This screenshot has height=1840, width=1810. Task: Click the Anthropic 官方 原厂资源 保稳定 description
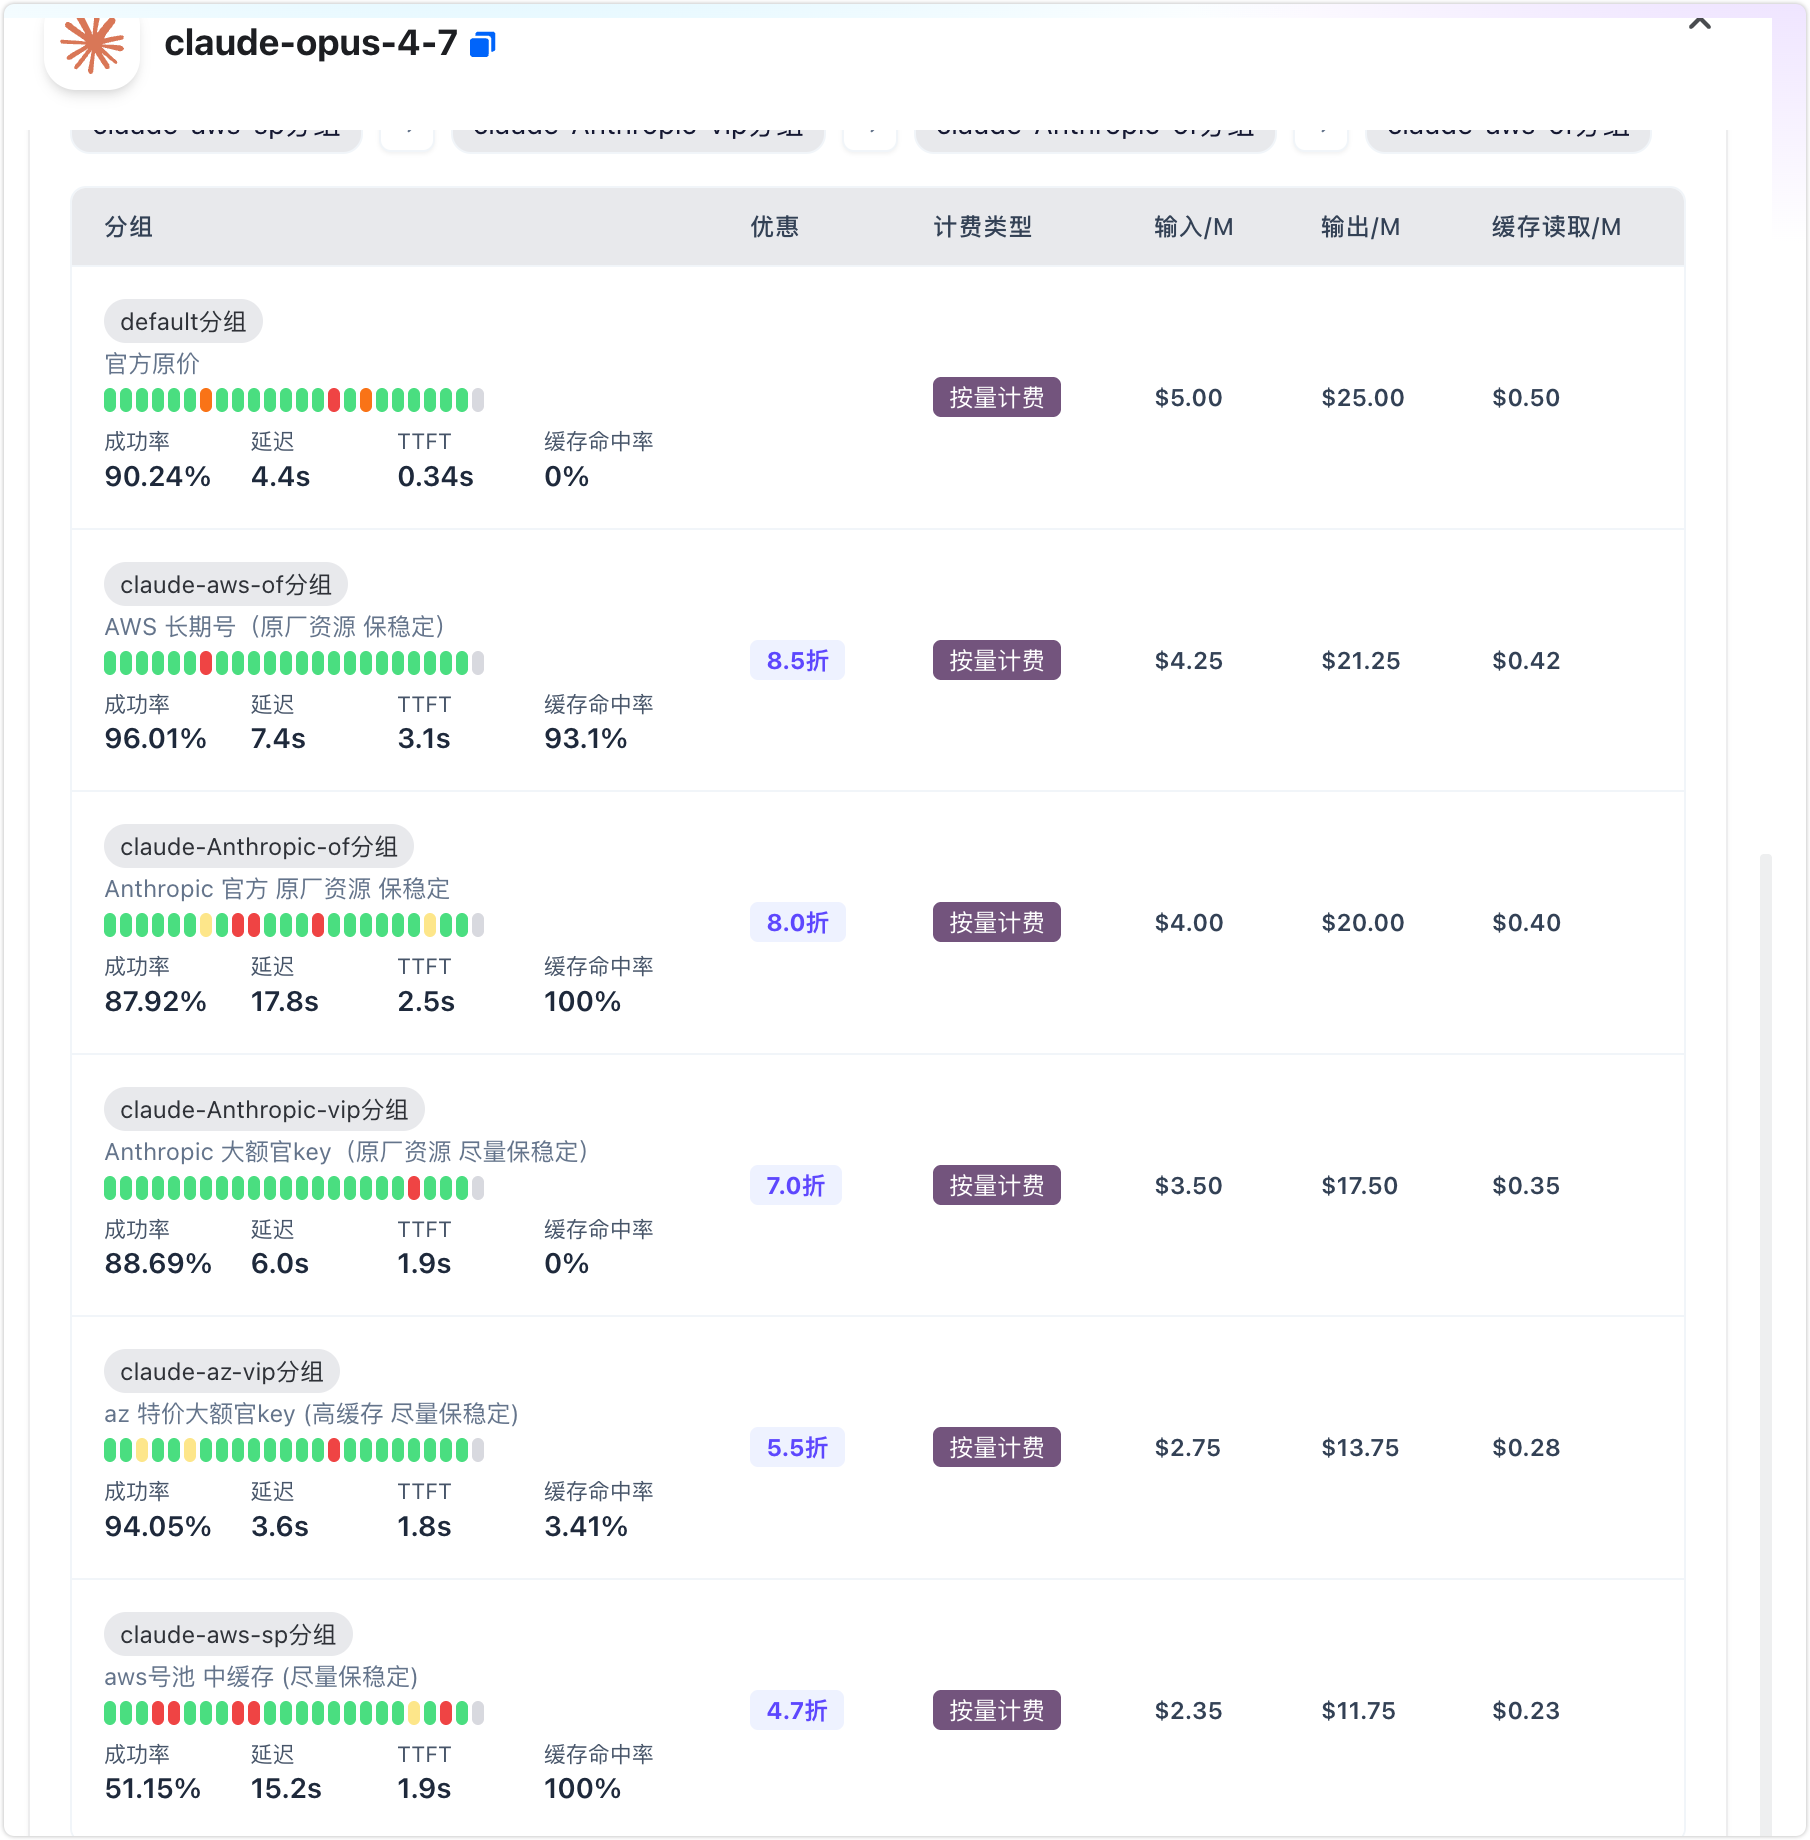coord(277,888)
